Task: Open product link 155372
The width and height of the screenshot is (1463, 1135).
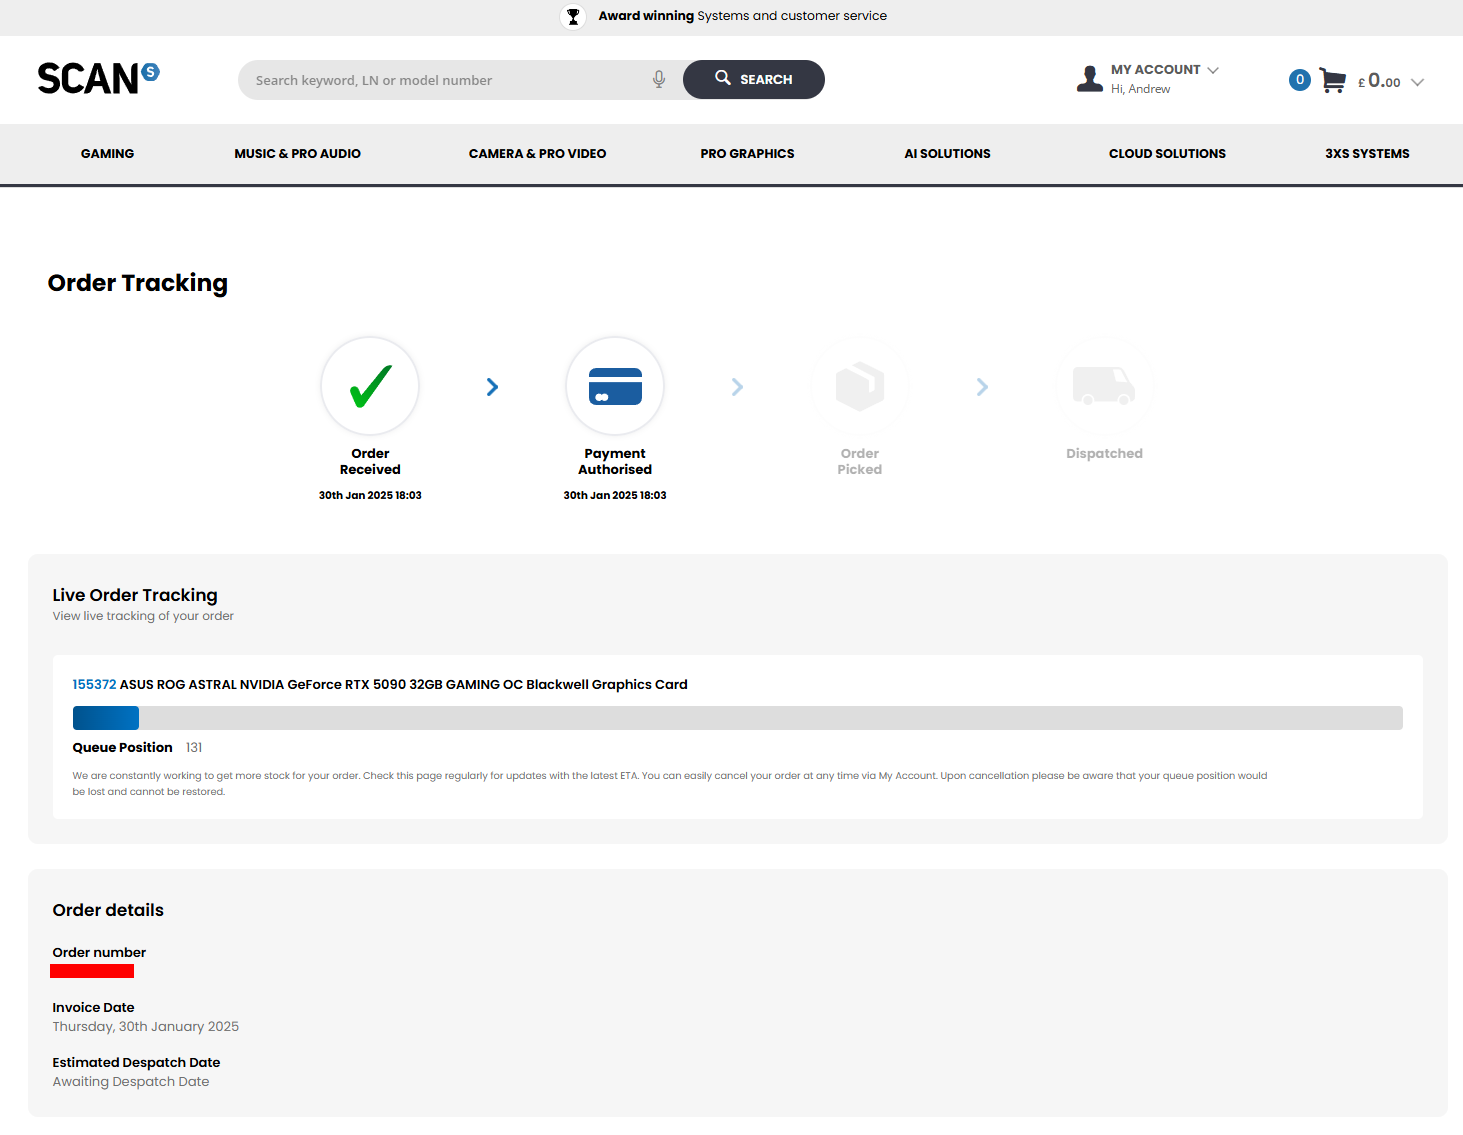Action: pyautogui.click(x=94, y=685)
